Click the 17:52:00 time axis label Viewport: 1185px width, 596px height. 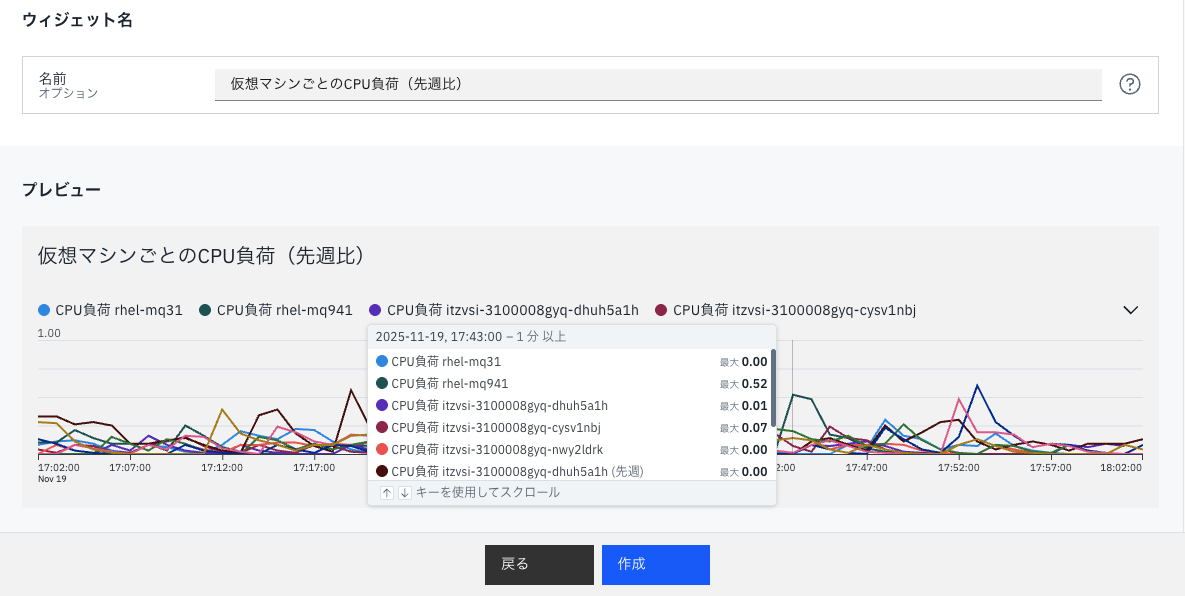point(958,468)
